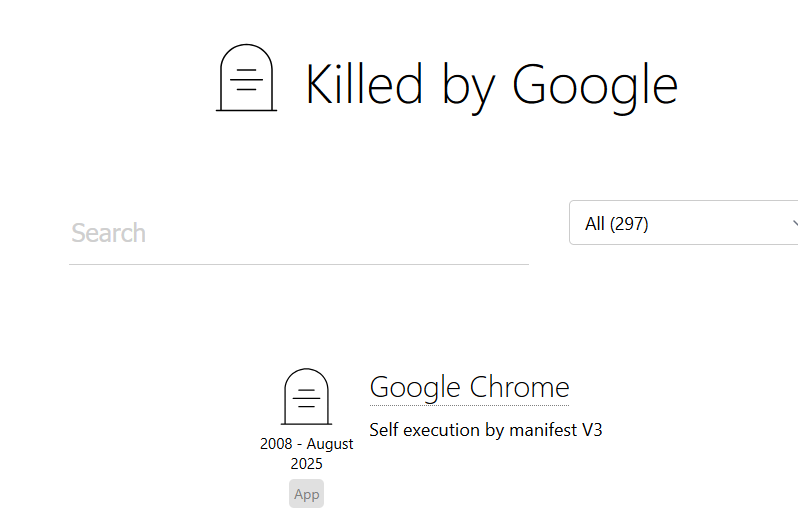
Task: Click the "Self execution by manifest V3" description
Action: coord(485,430)
